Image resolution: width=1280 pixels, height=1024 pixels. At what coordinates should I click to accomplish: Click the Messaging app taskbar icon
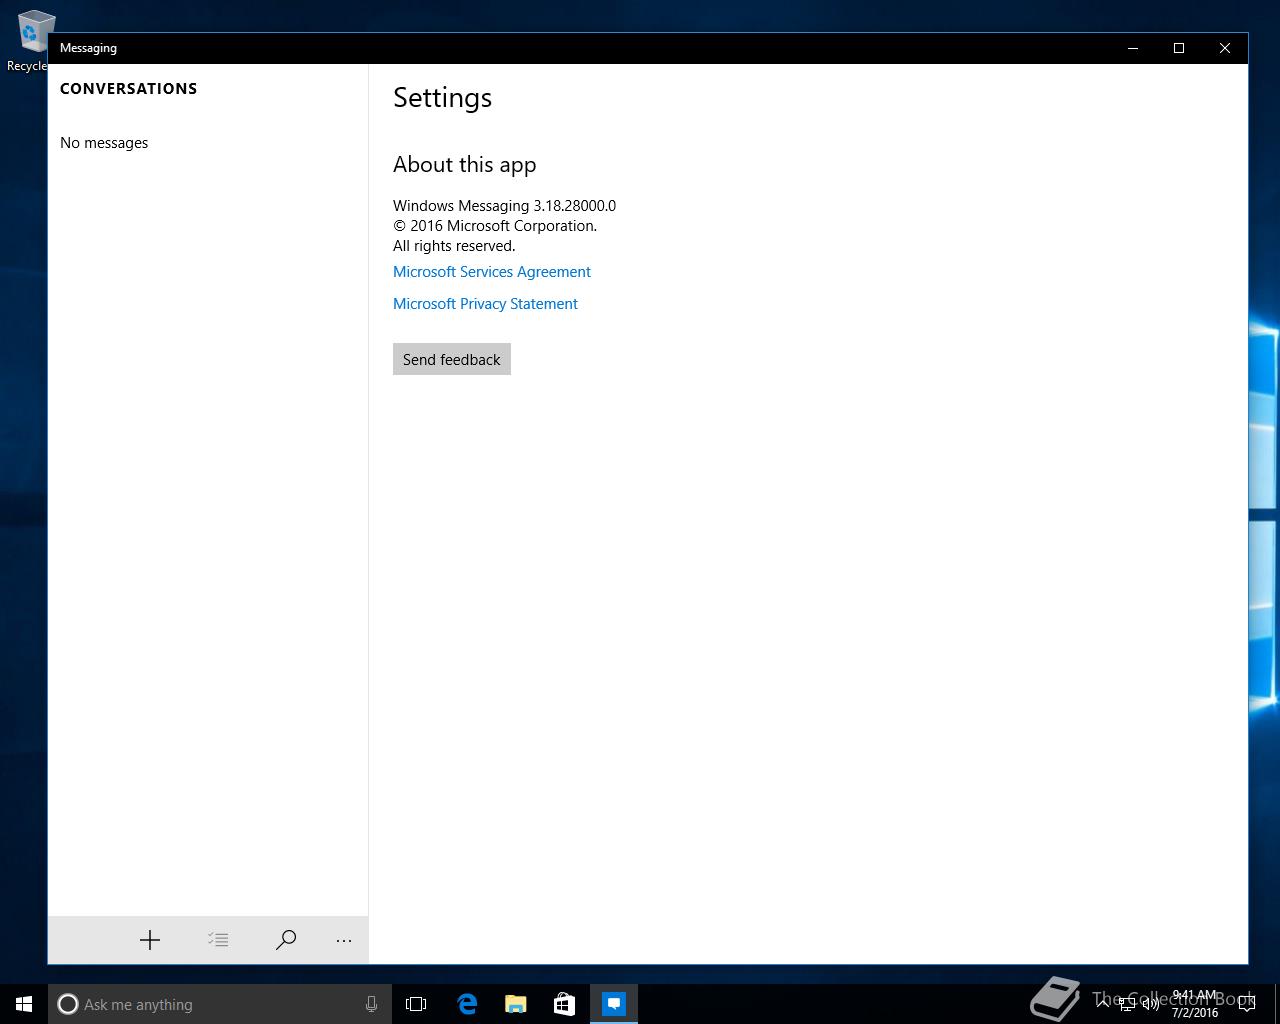(x=614, y=1004)
